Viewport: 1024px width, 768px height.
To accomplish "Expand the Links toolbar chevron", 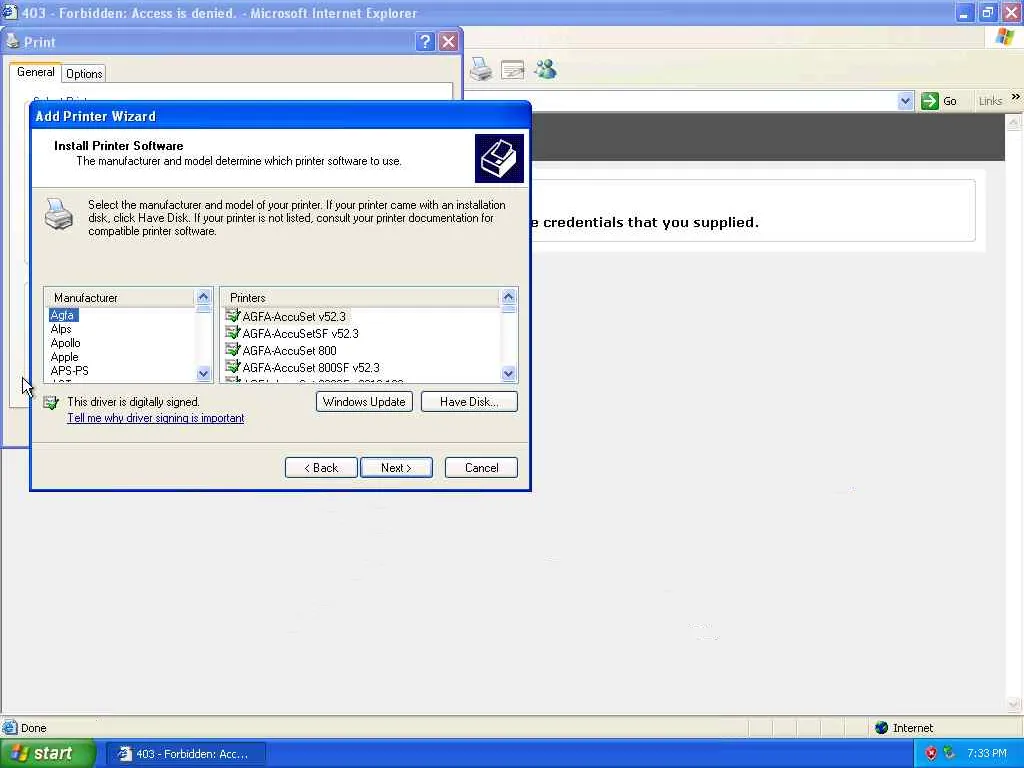I will tap(1015, 97).
